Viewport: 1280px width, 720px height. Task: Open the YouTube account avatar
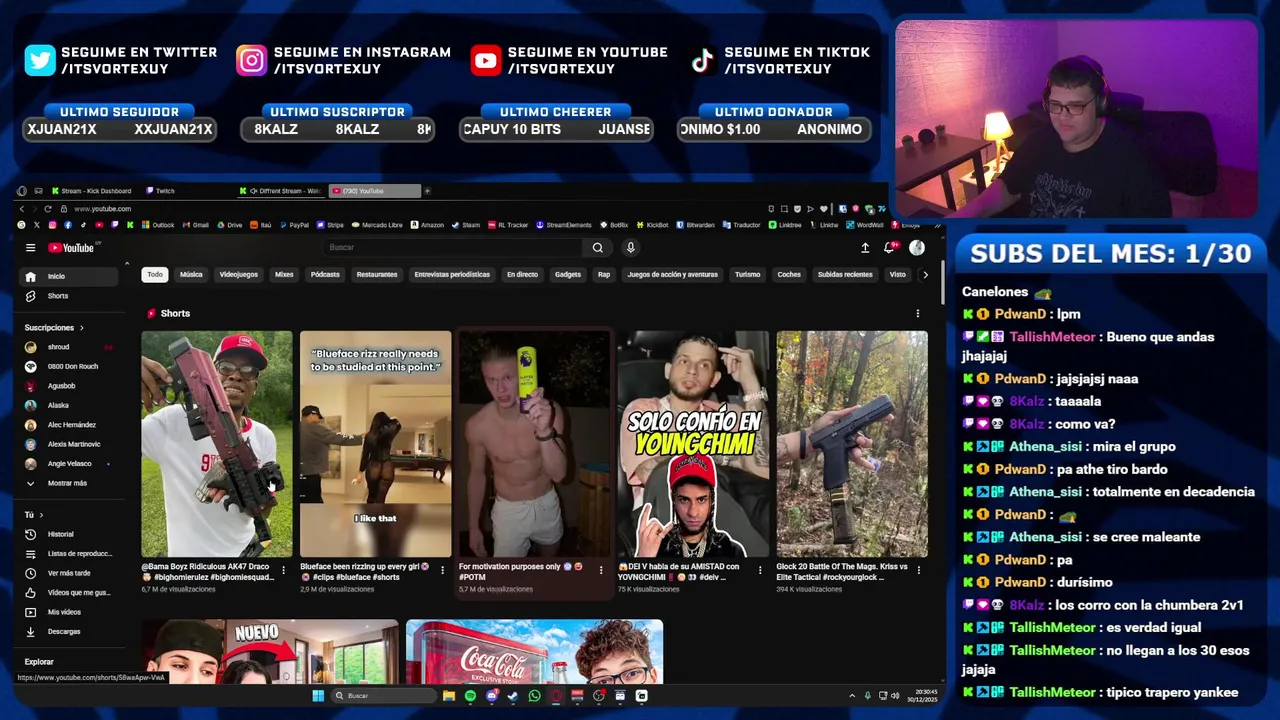pos(917,248)
